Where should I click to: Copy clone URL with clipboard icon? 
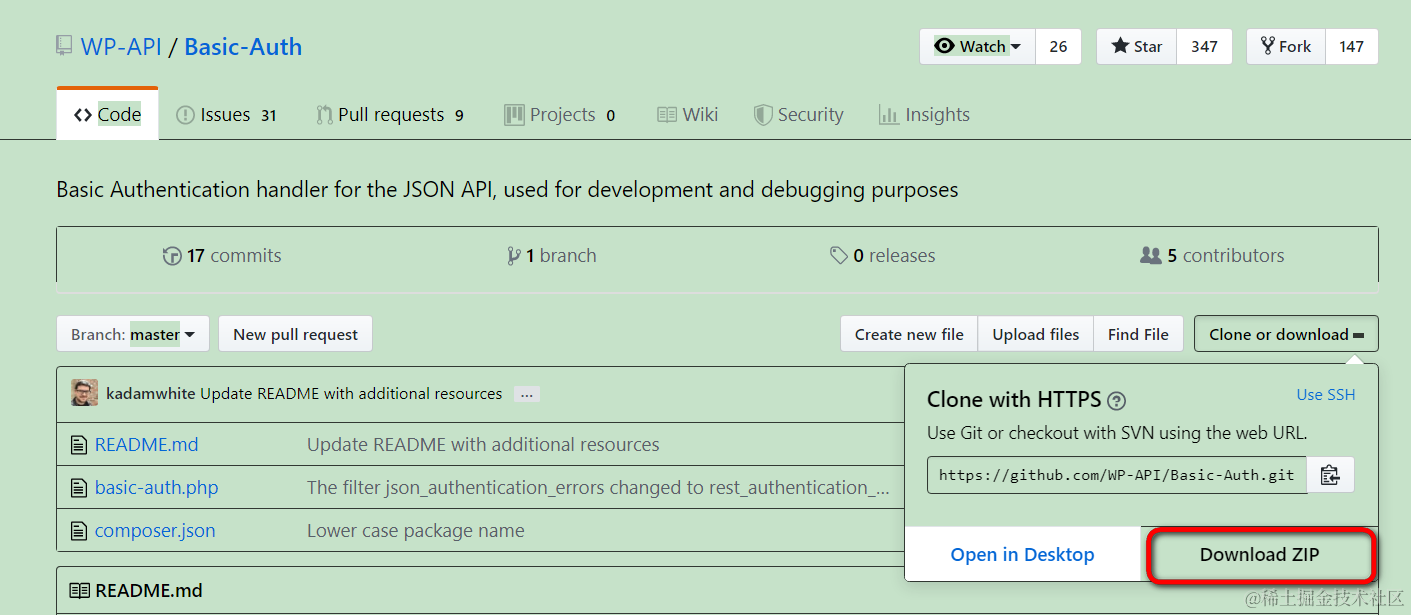click(1330, 475)
